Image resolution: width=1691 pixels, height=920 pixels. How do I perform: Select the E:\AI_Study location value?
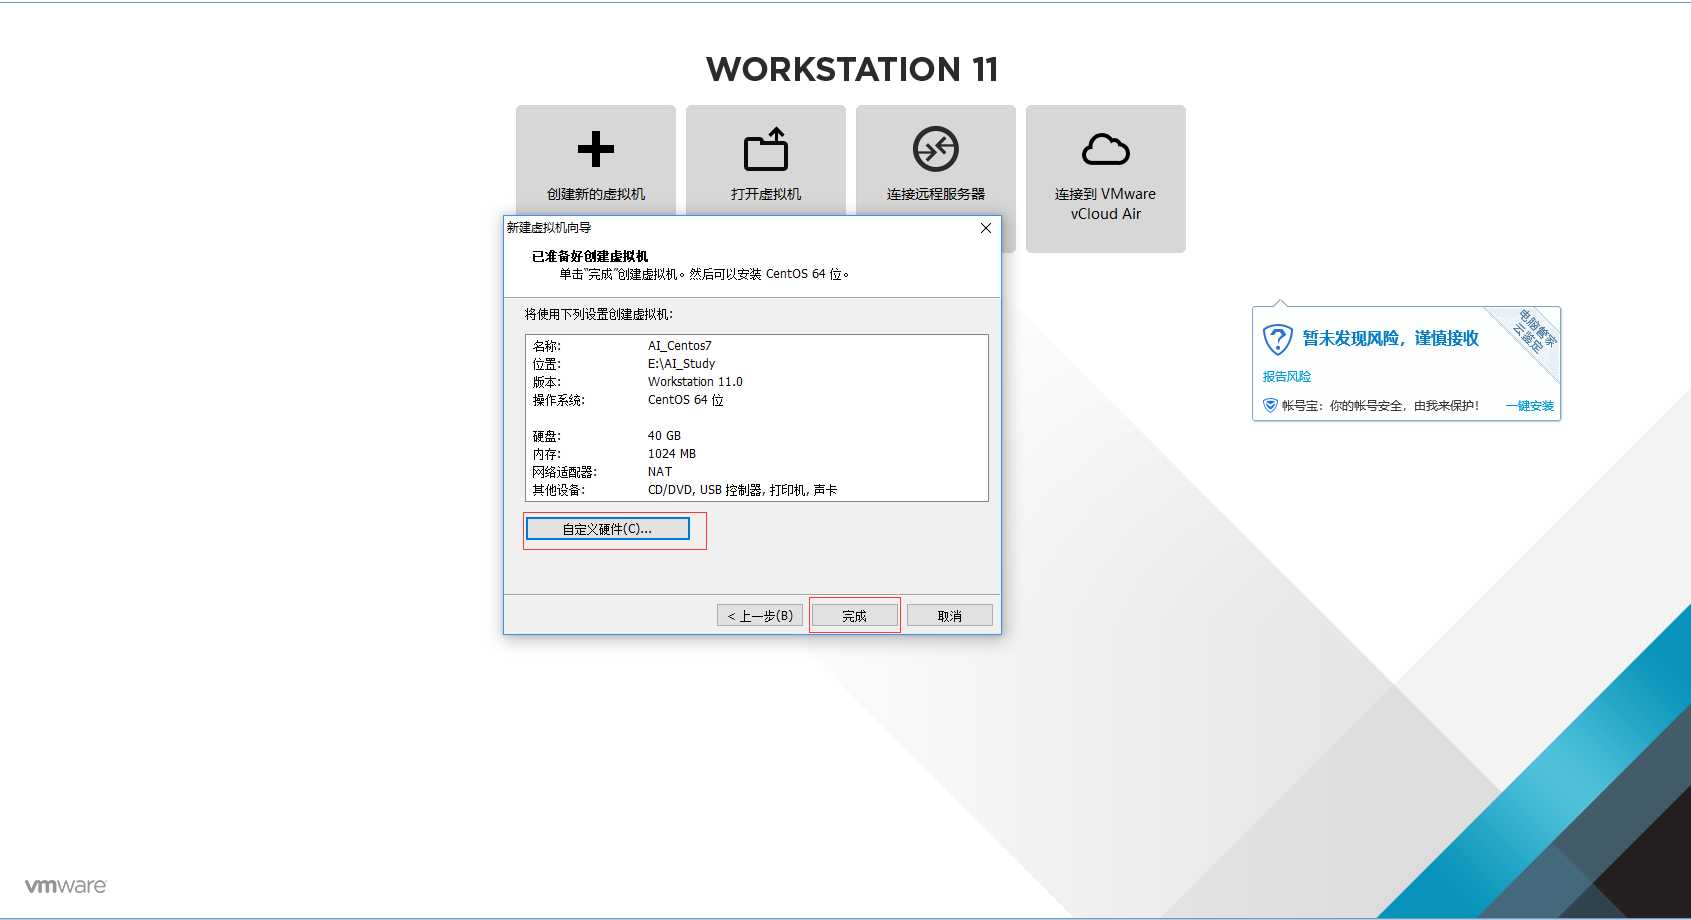tap(682, 364)
